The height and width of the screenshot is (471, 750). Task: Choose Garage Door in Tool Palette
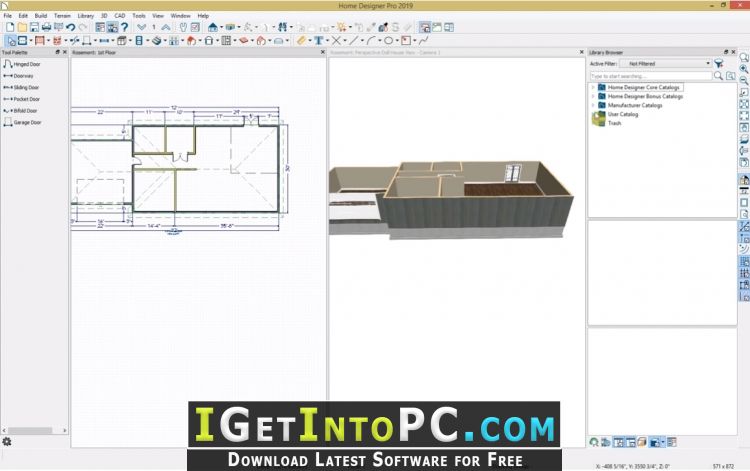pyautogui.click(x=22, y=122)
